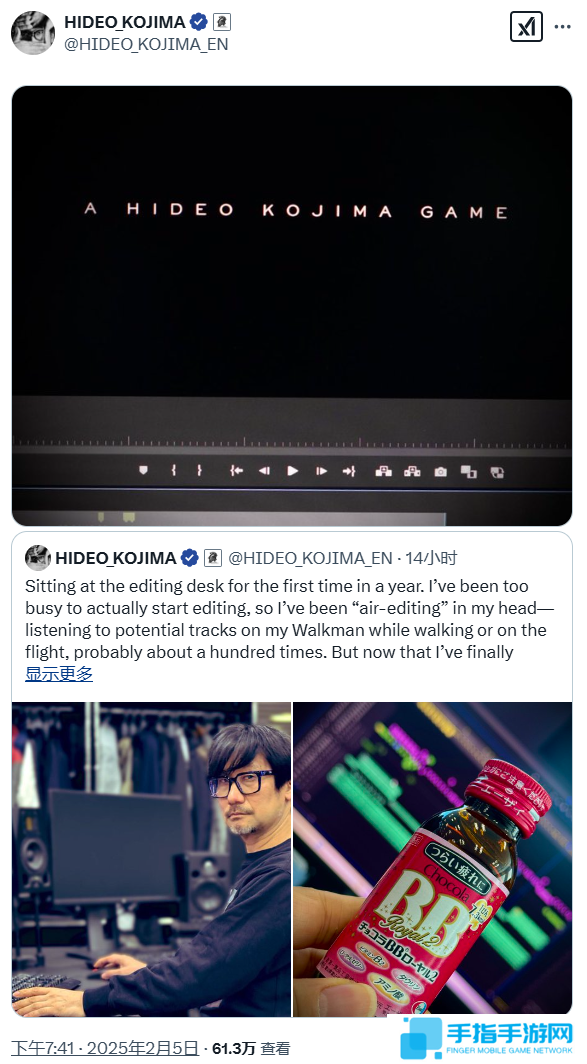The width and height of the screenshot is (587, 1064).
Task: Open the three-dot more options menu
Action: [x=563, y=27]
